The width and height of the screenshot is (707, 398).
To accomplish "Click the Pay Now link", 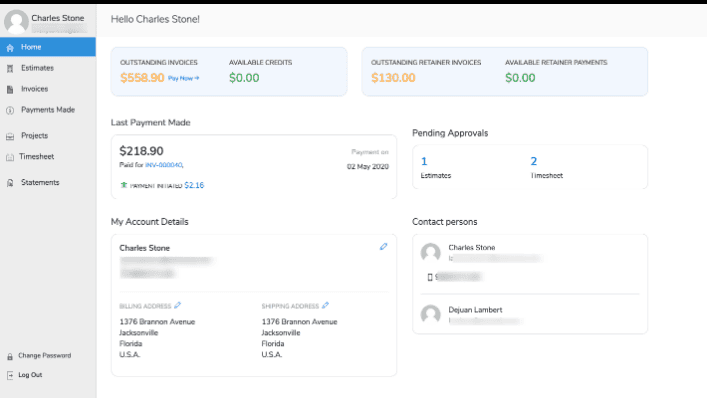I will pos(184,78).
